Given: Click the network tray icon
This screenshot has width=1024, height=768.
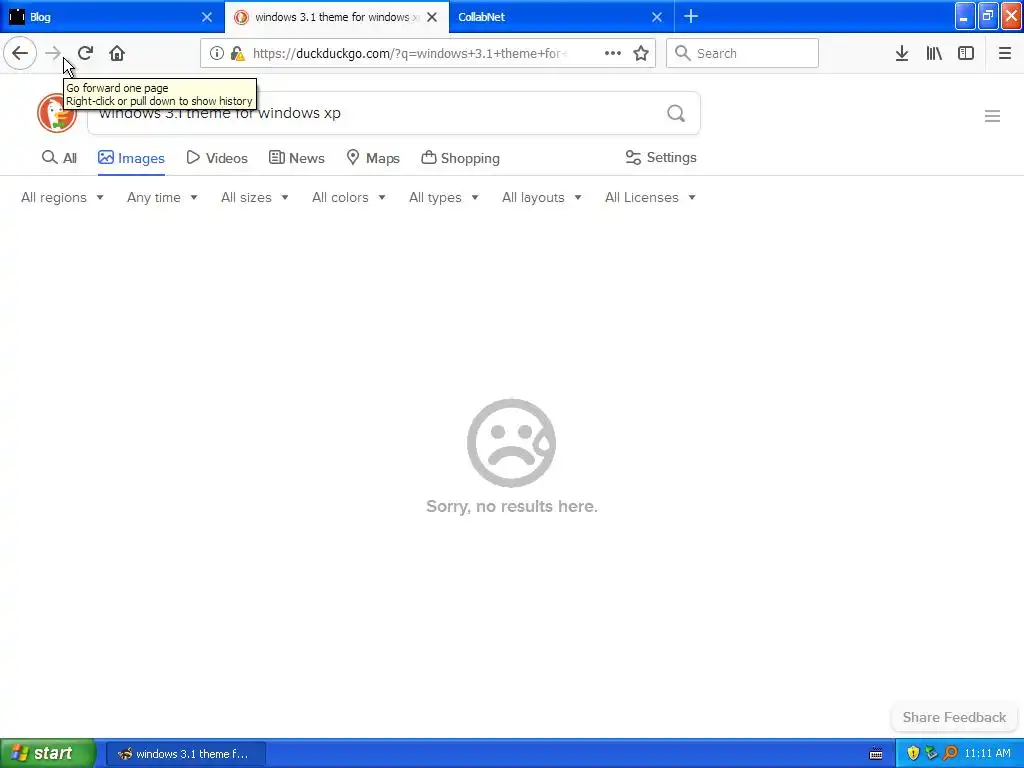Looking at the screenshot, I should pos(931,753).
